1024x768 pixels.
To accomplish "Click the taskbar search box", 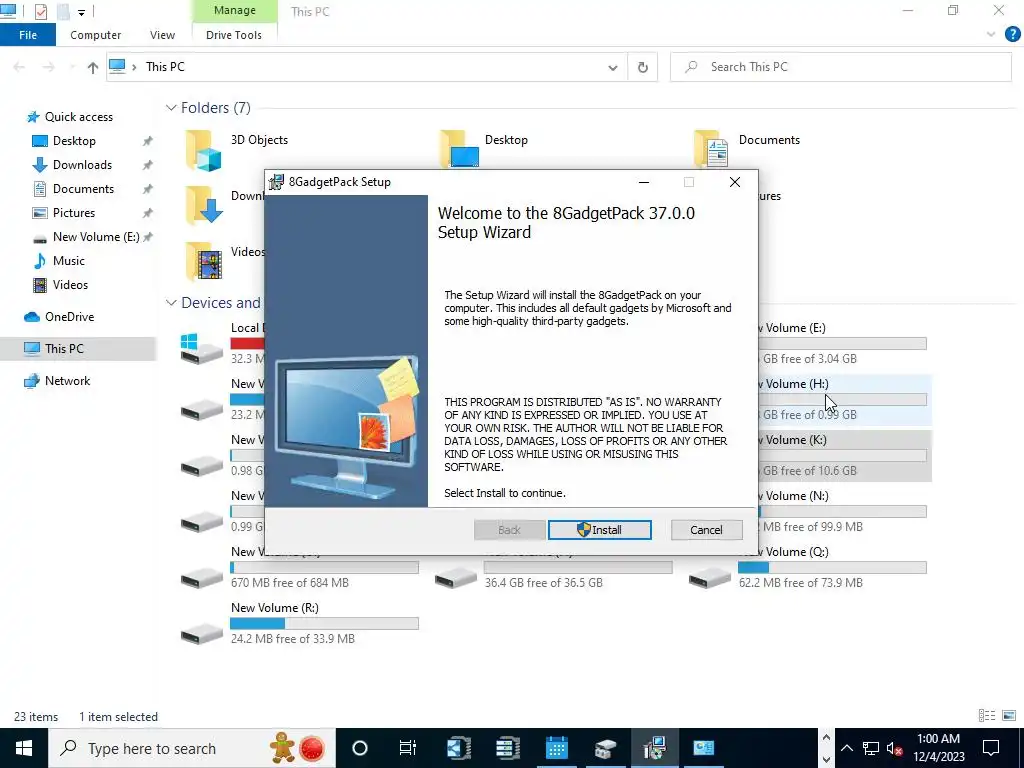I will pos(192,748).
